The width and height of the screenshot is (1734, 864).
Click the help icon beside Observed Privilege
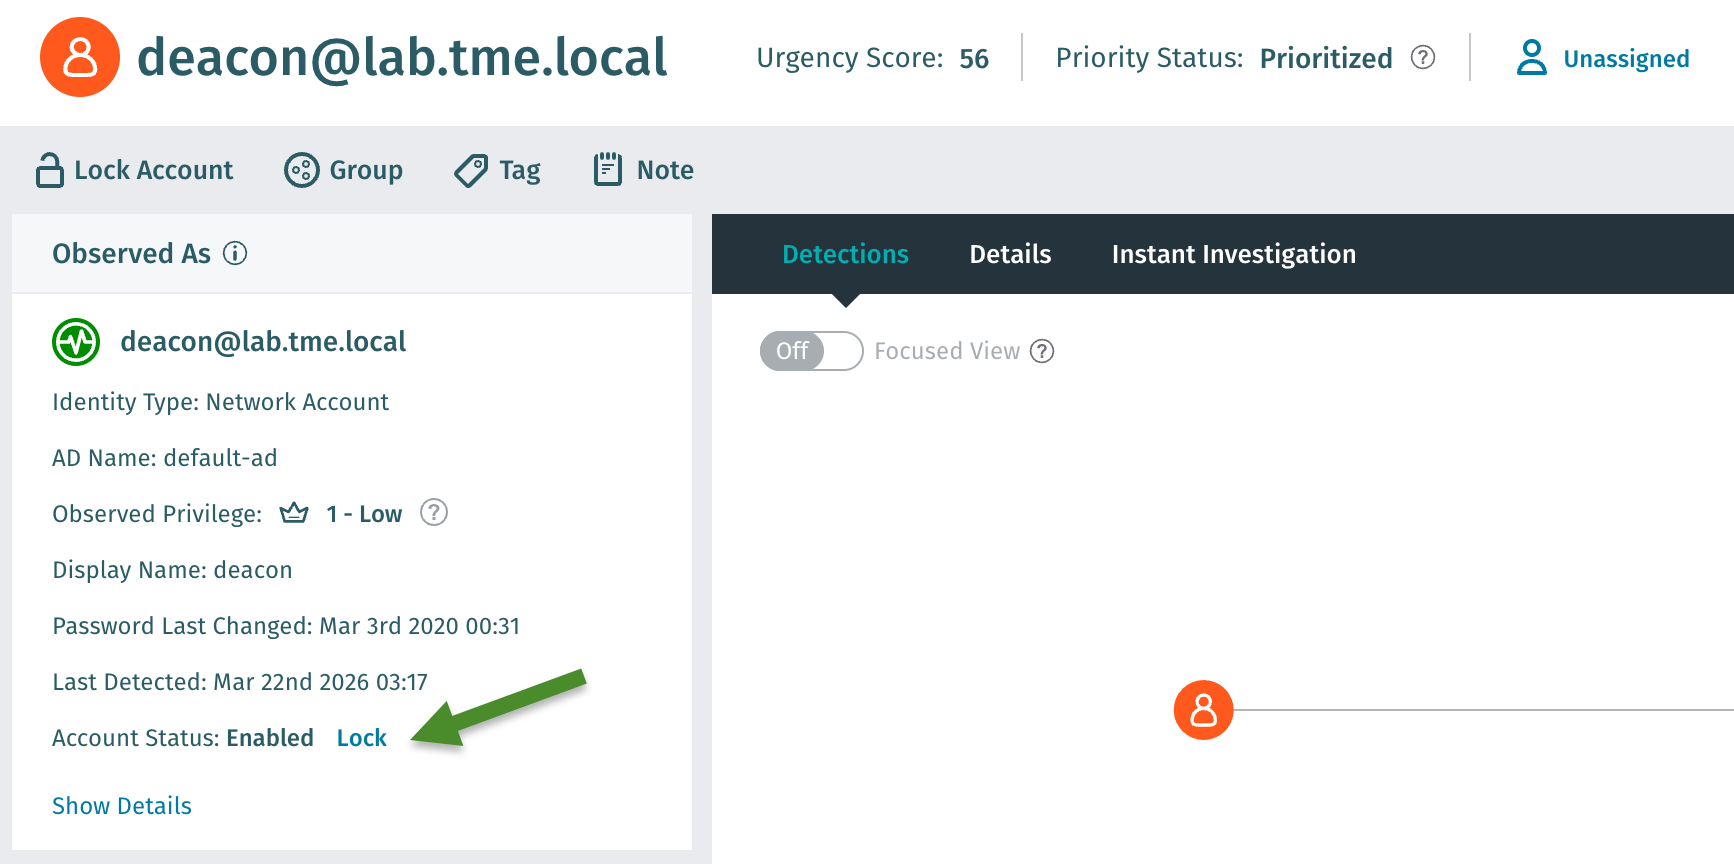pyautogui.click(x=433, y=513)
